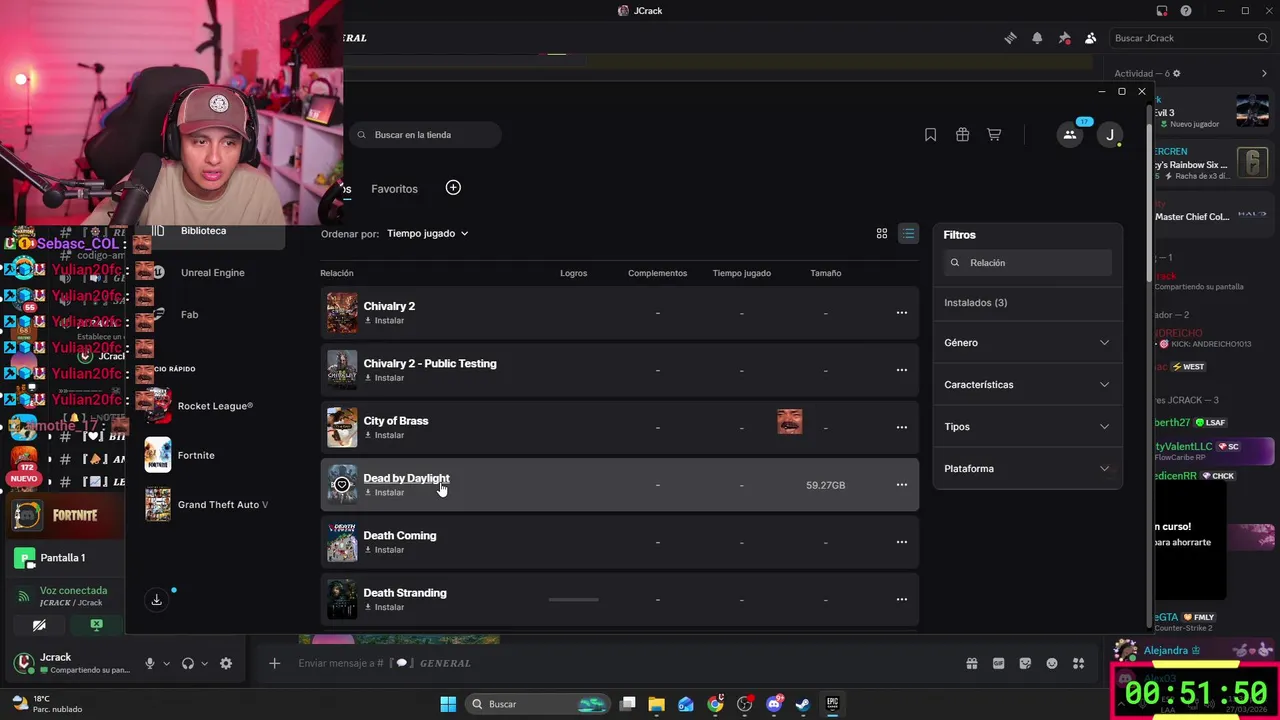This screenshot has height=720, width=1280.
Task: Open more options for Chivalry 2 - Public Testing
Action: point(902,370)
